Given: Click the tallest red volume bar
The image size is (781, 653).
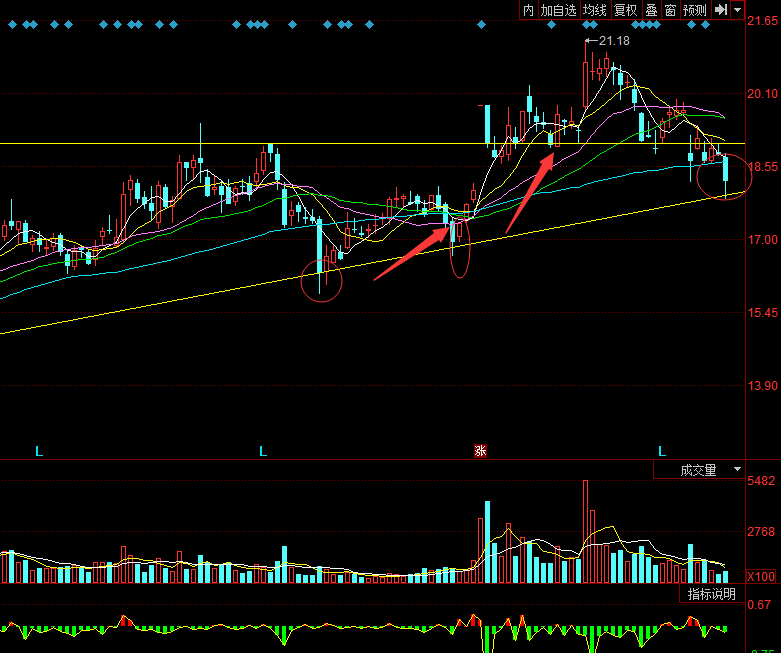Looking at the screenshot, I should 585,531.
